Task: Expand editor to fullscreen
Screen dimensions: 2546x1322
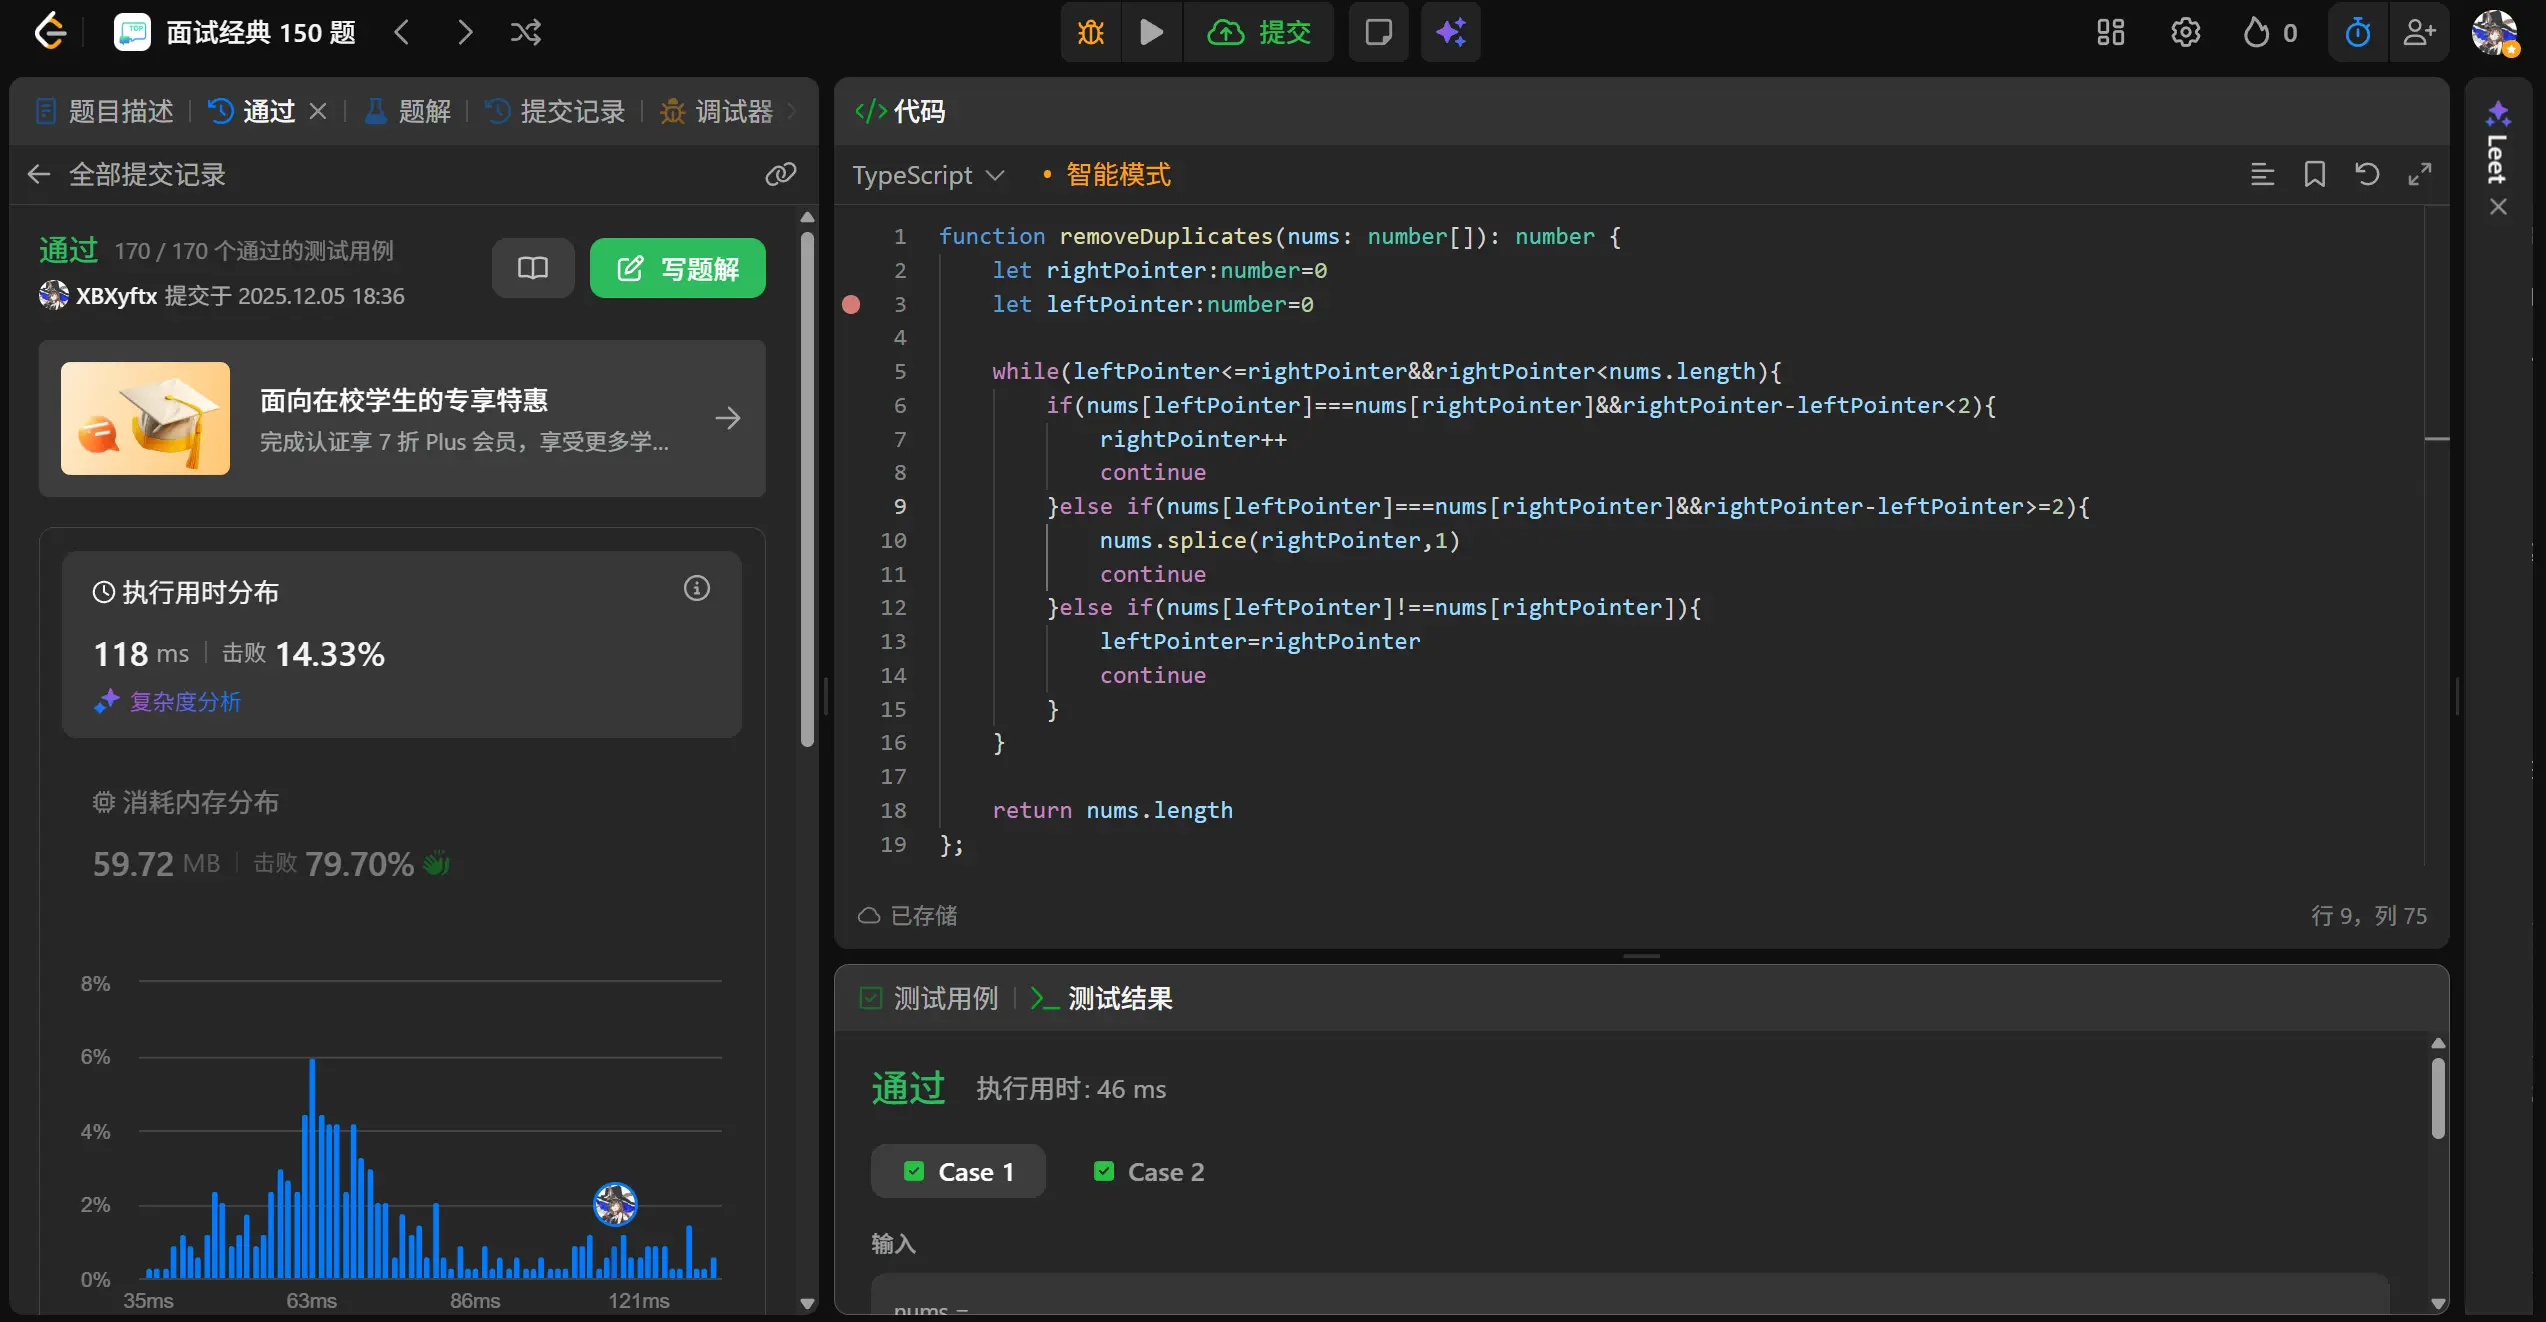Action: coord(2419,175)
